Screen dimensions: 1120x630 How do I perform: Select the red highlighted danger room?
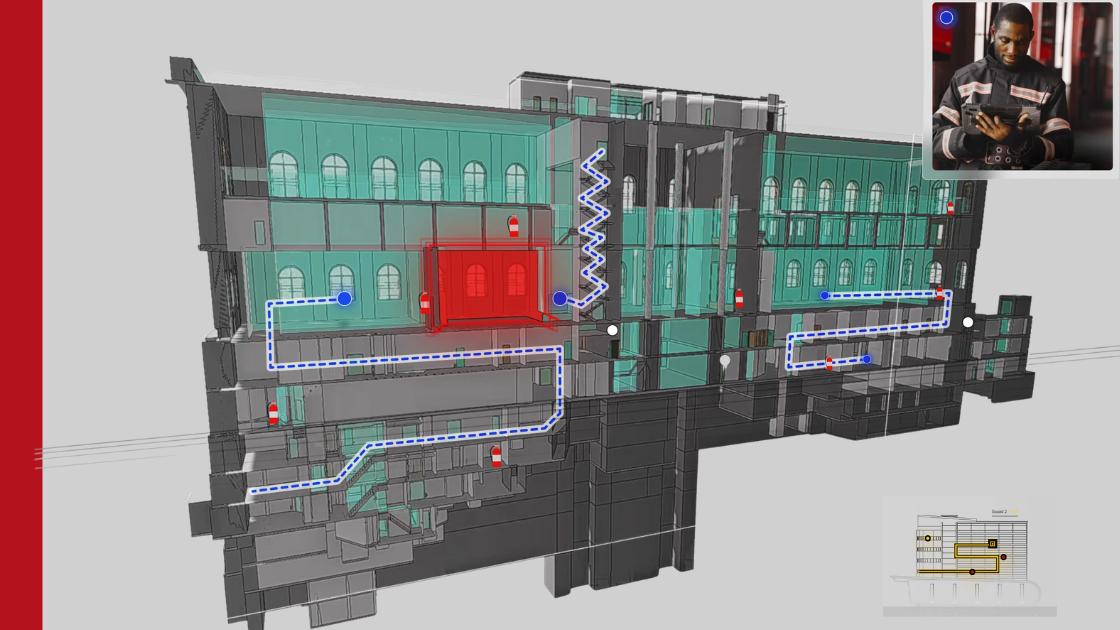489,282
